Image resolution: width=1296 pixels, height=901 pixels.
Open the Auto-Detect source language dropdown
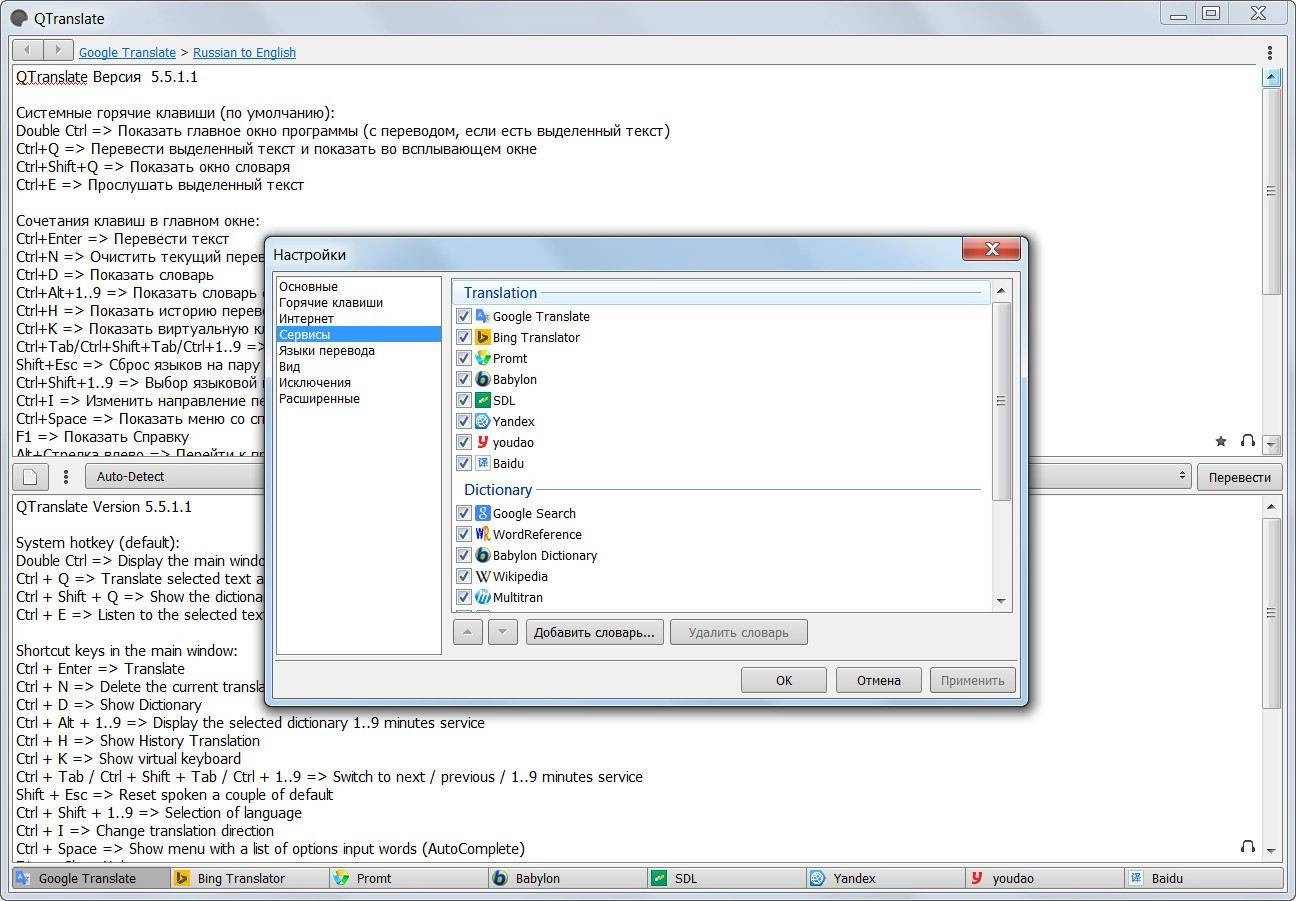coord(175,477)
